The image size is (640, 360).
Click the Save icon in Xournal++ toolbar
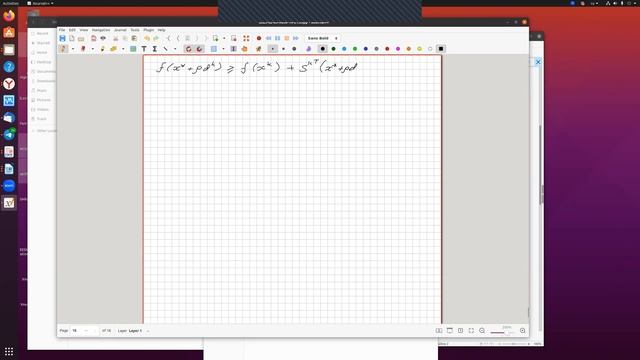tap(62, 38)
